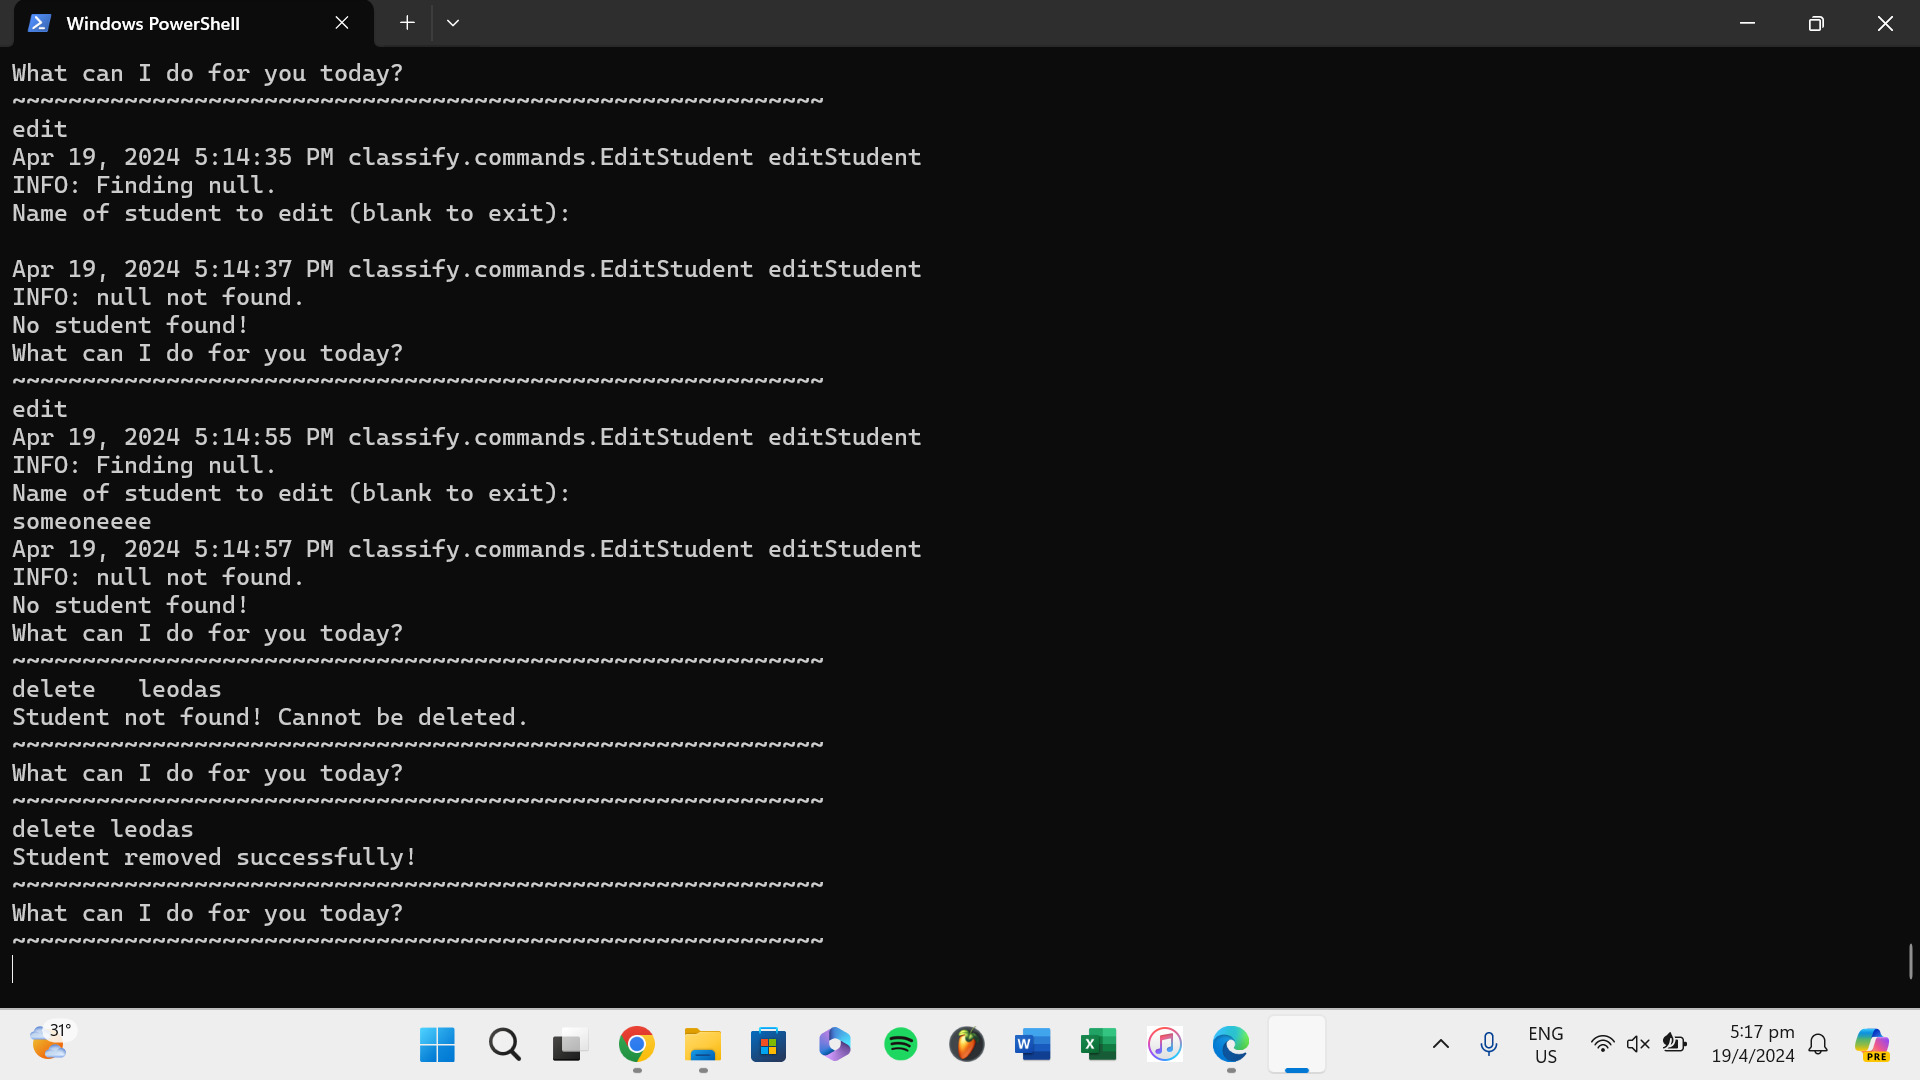Open taskbar Search
This screenshot has height=1080, width=1920.
504,1045
